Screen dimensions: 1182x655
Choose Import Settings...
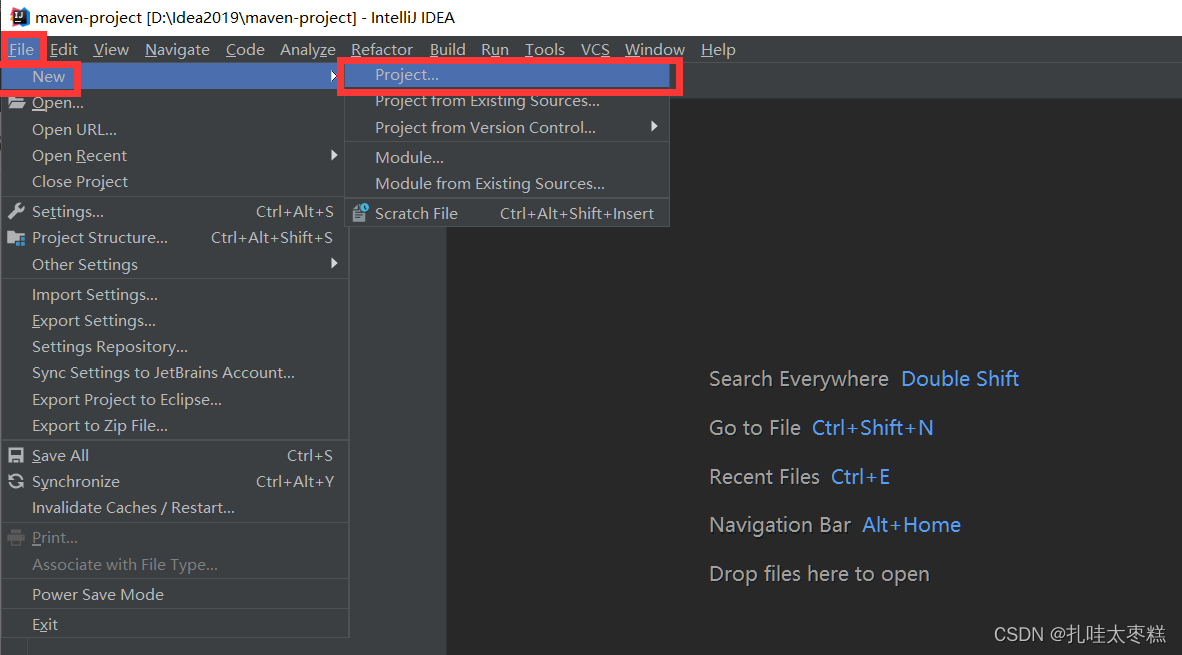[x=175, y=295]
